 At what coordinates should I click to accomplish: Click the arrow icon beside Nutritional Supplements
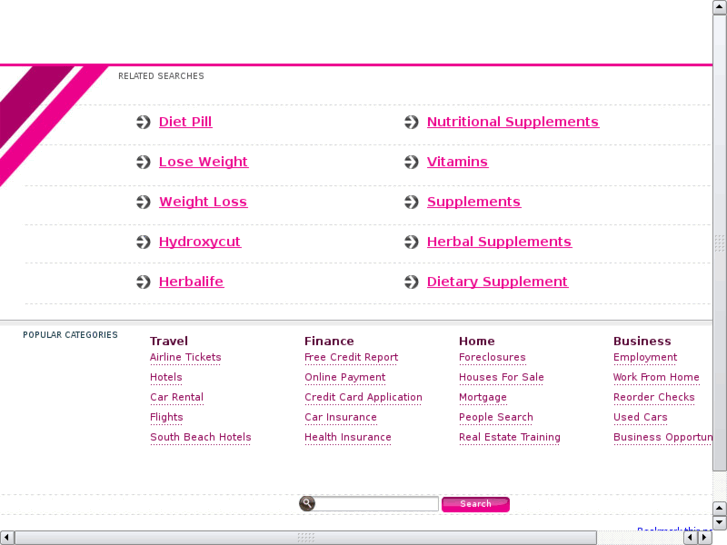(411, 122)
